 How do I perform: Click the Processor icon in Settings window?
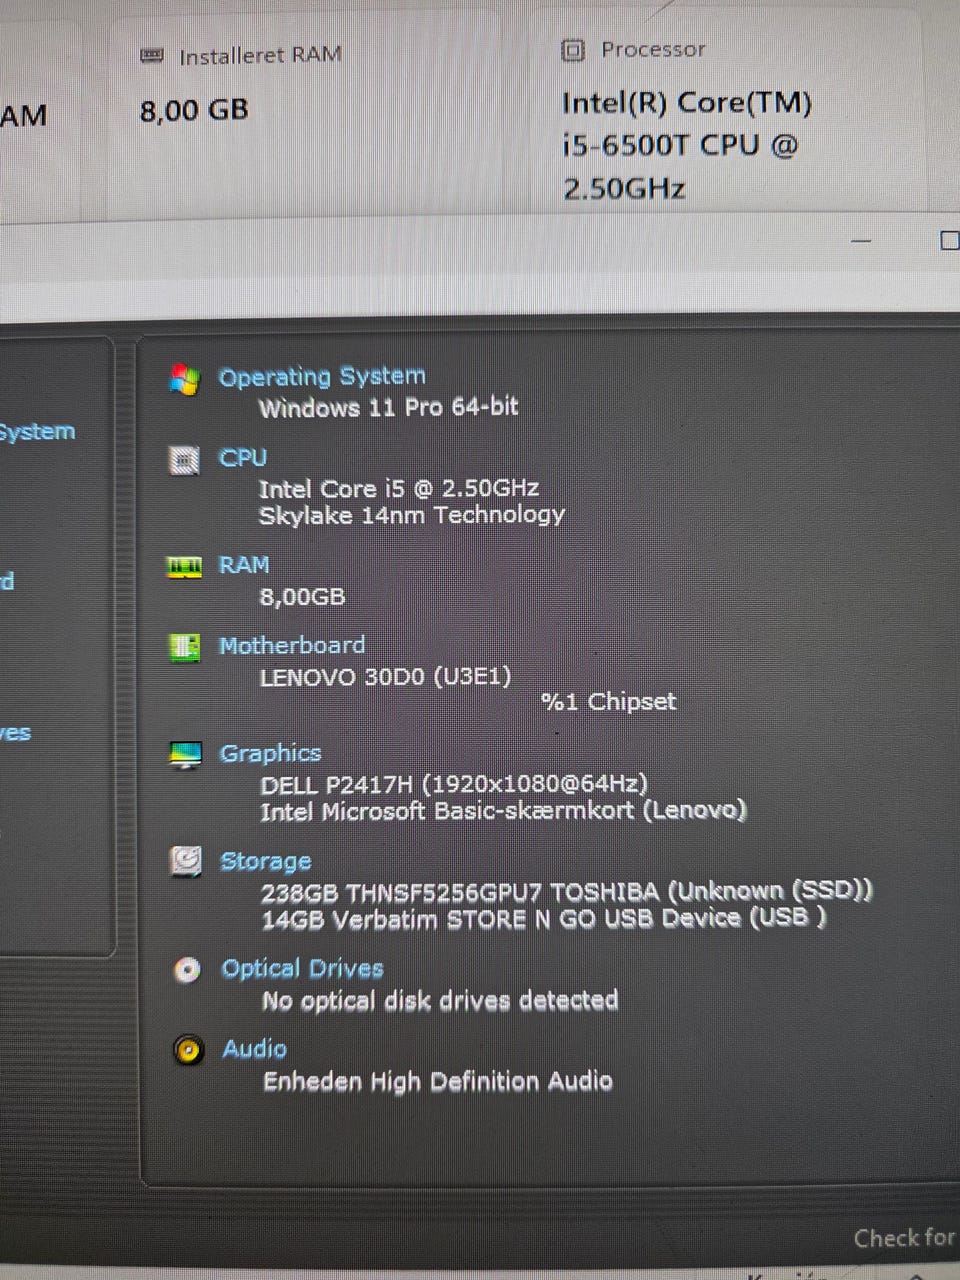tap(573, 50)
